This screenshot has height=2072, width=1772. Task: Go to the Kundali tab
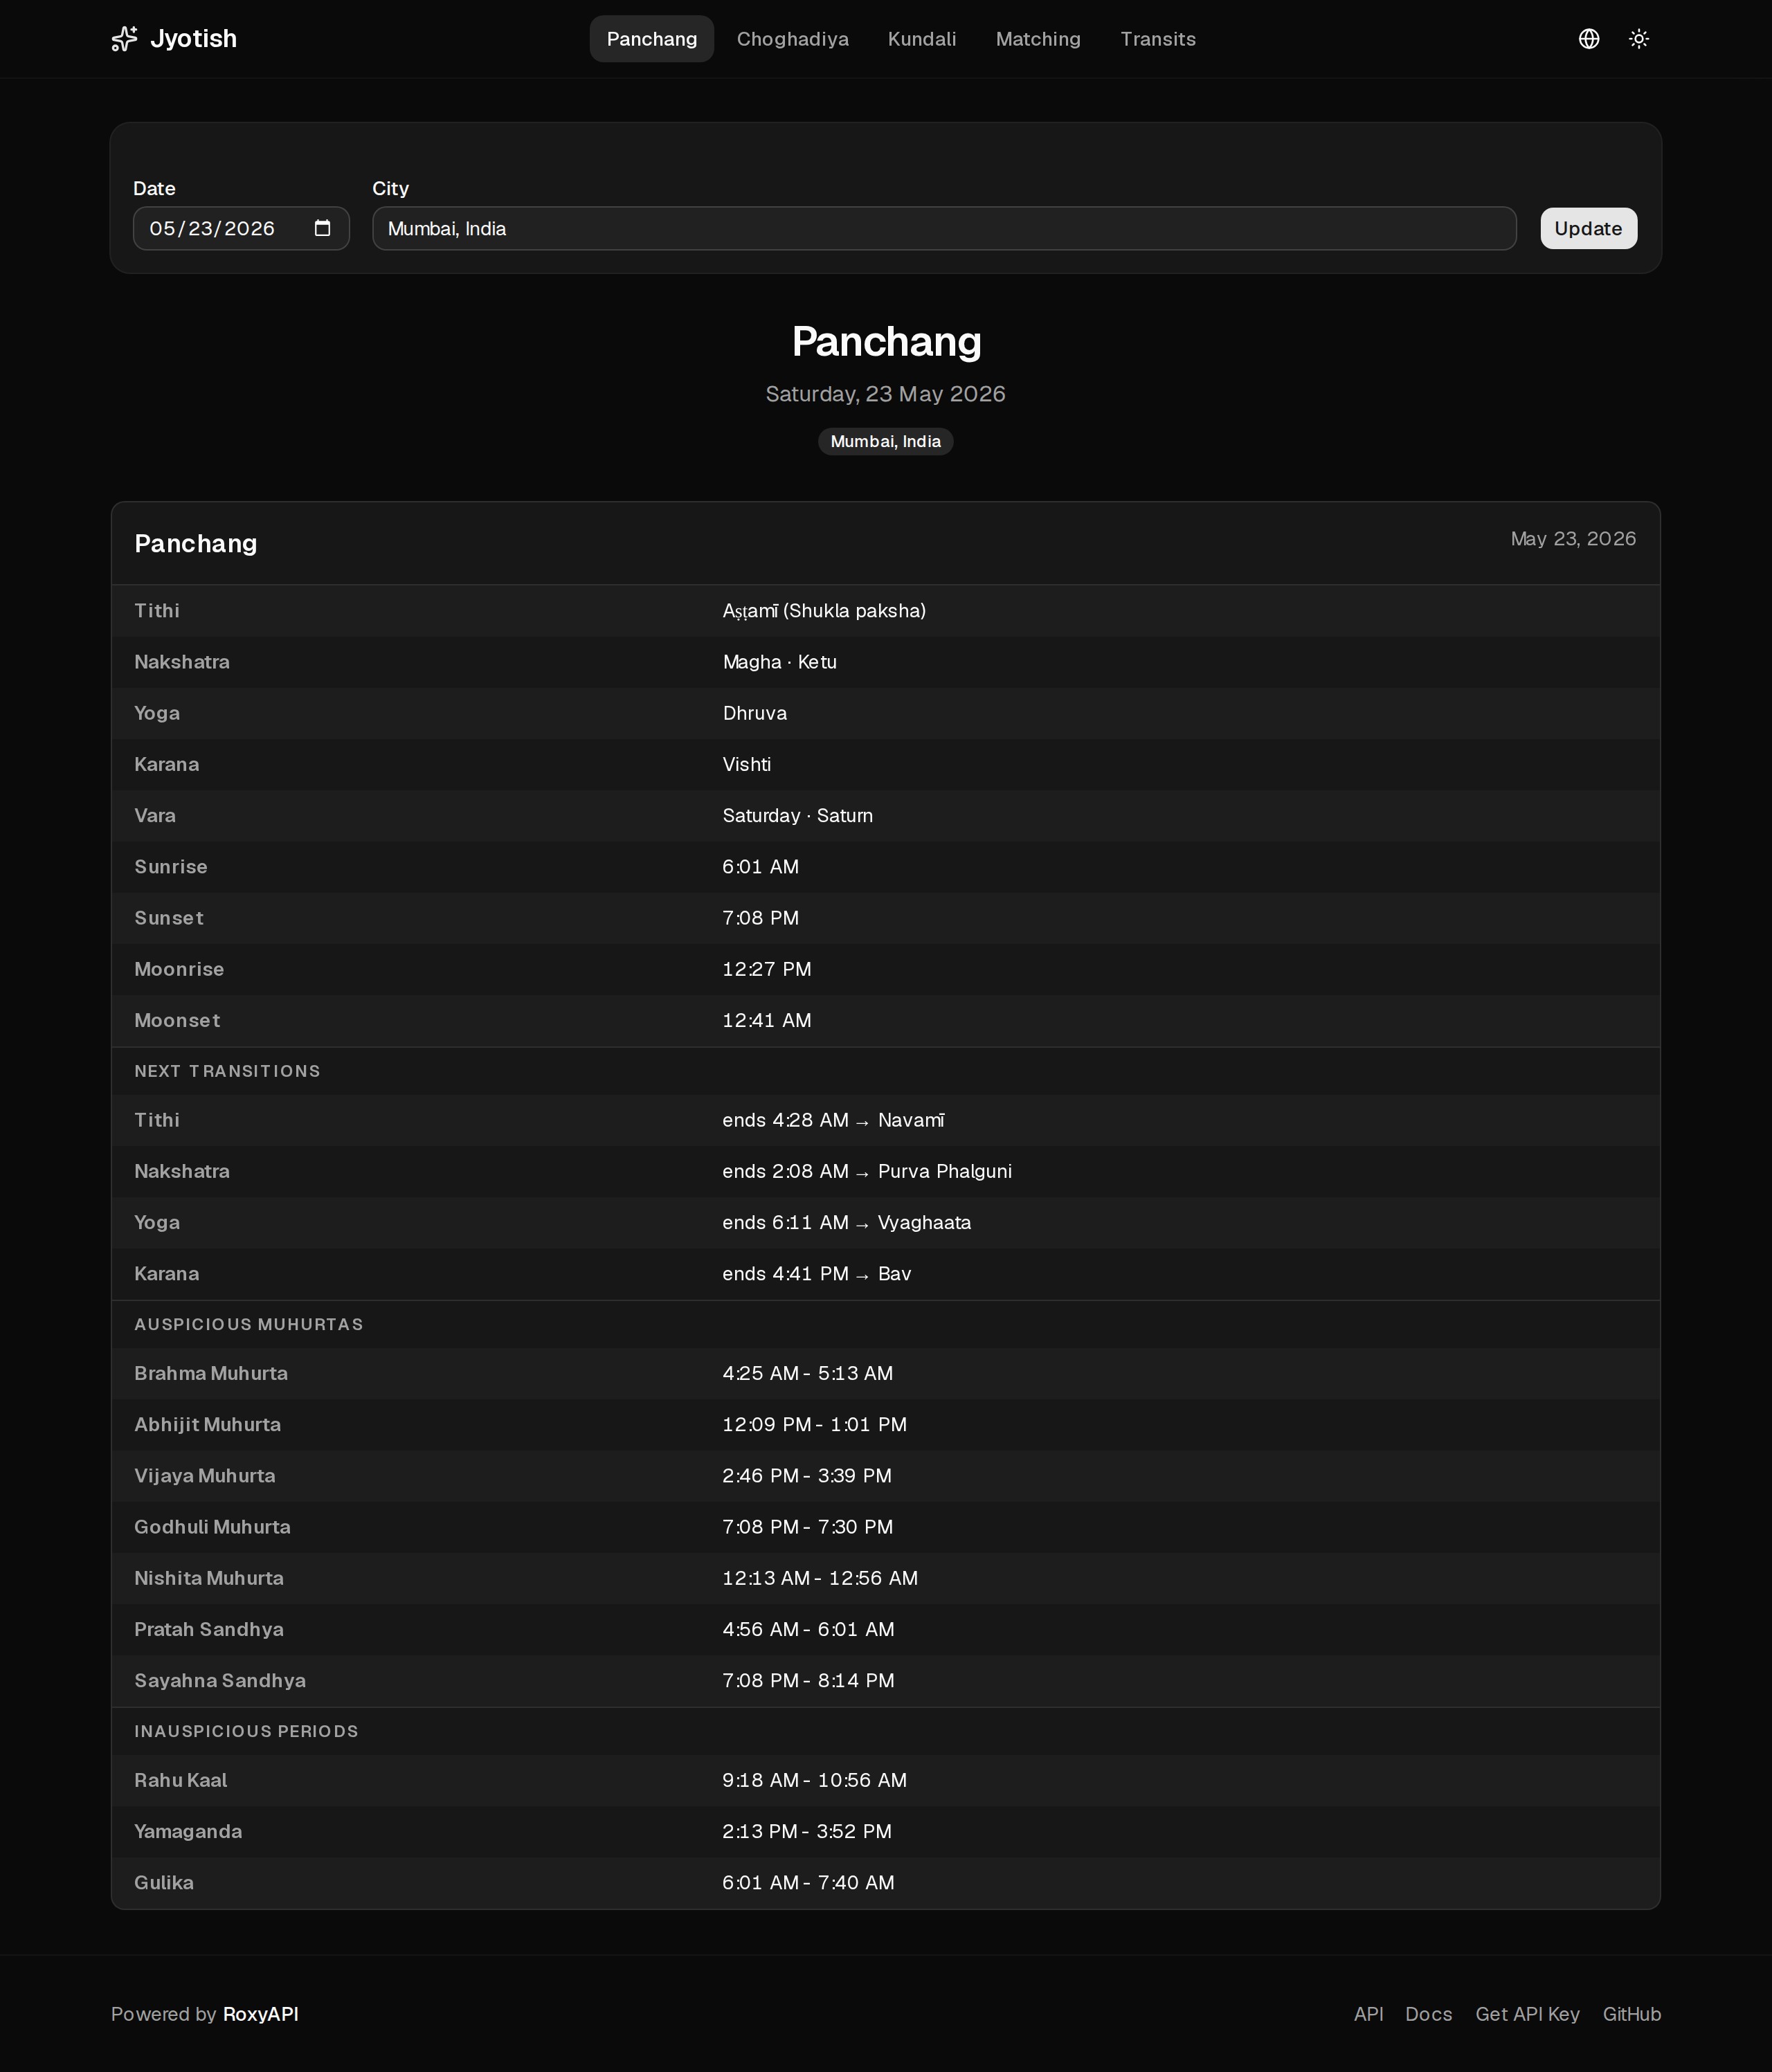(x=921, y=39)
